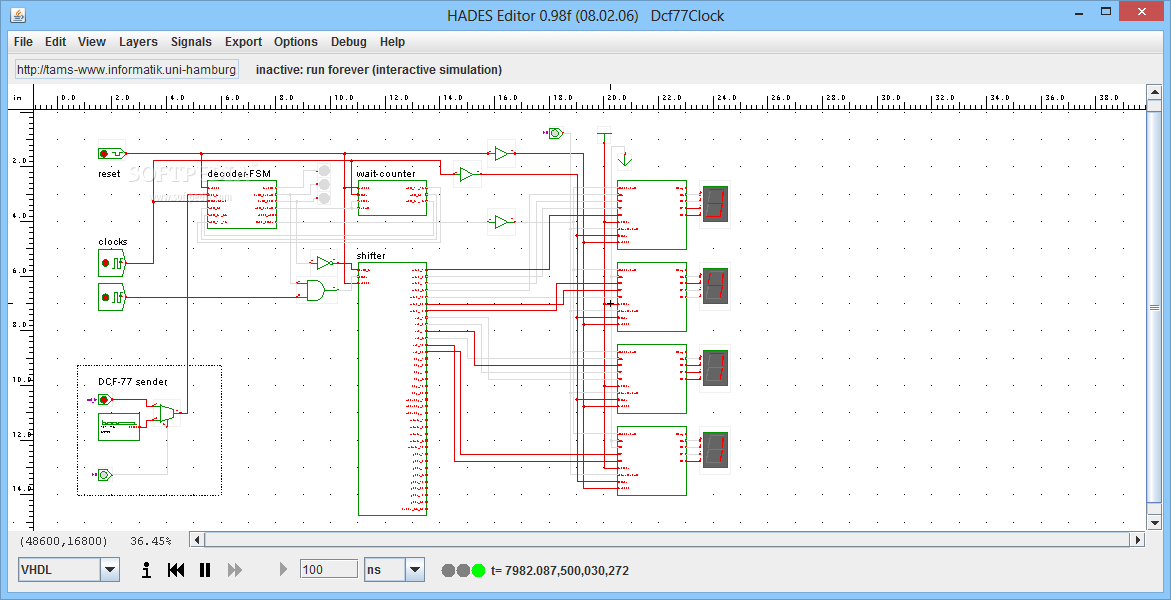Select the wait-counter component block
This screenshot has width=1171, height=600.
(392, 197)
